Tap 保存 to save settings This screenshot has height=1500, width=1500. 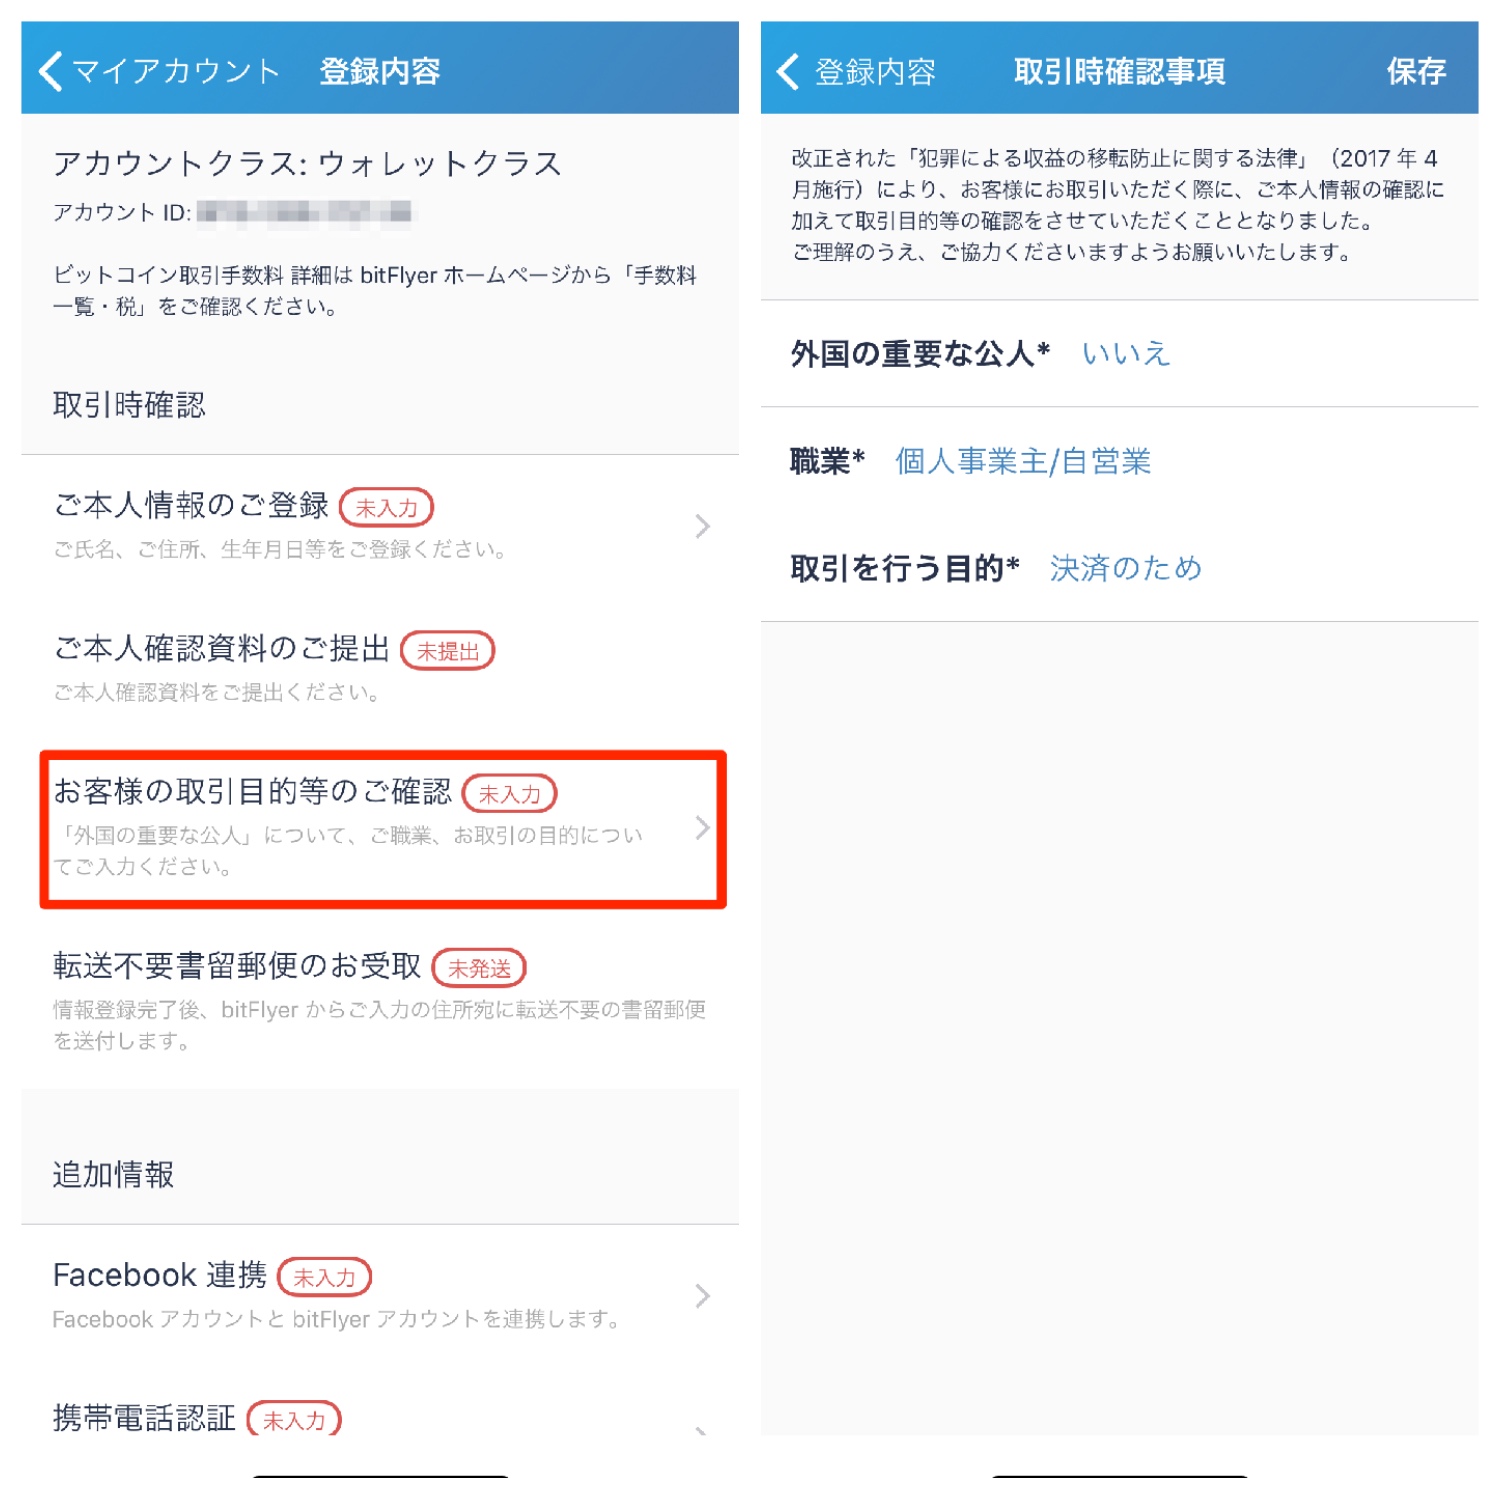[1415, 71]
